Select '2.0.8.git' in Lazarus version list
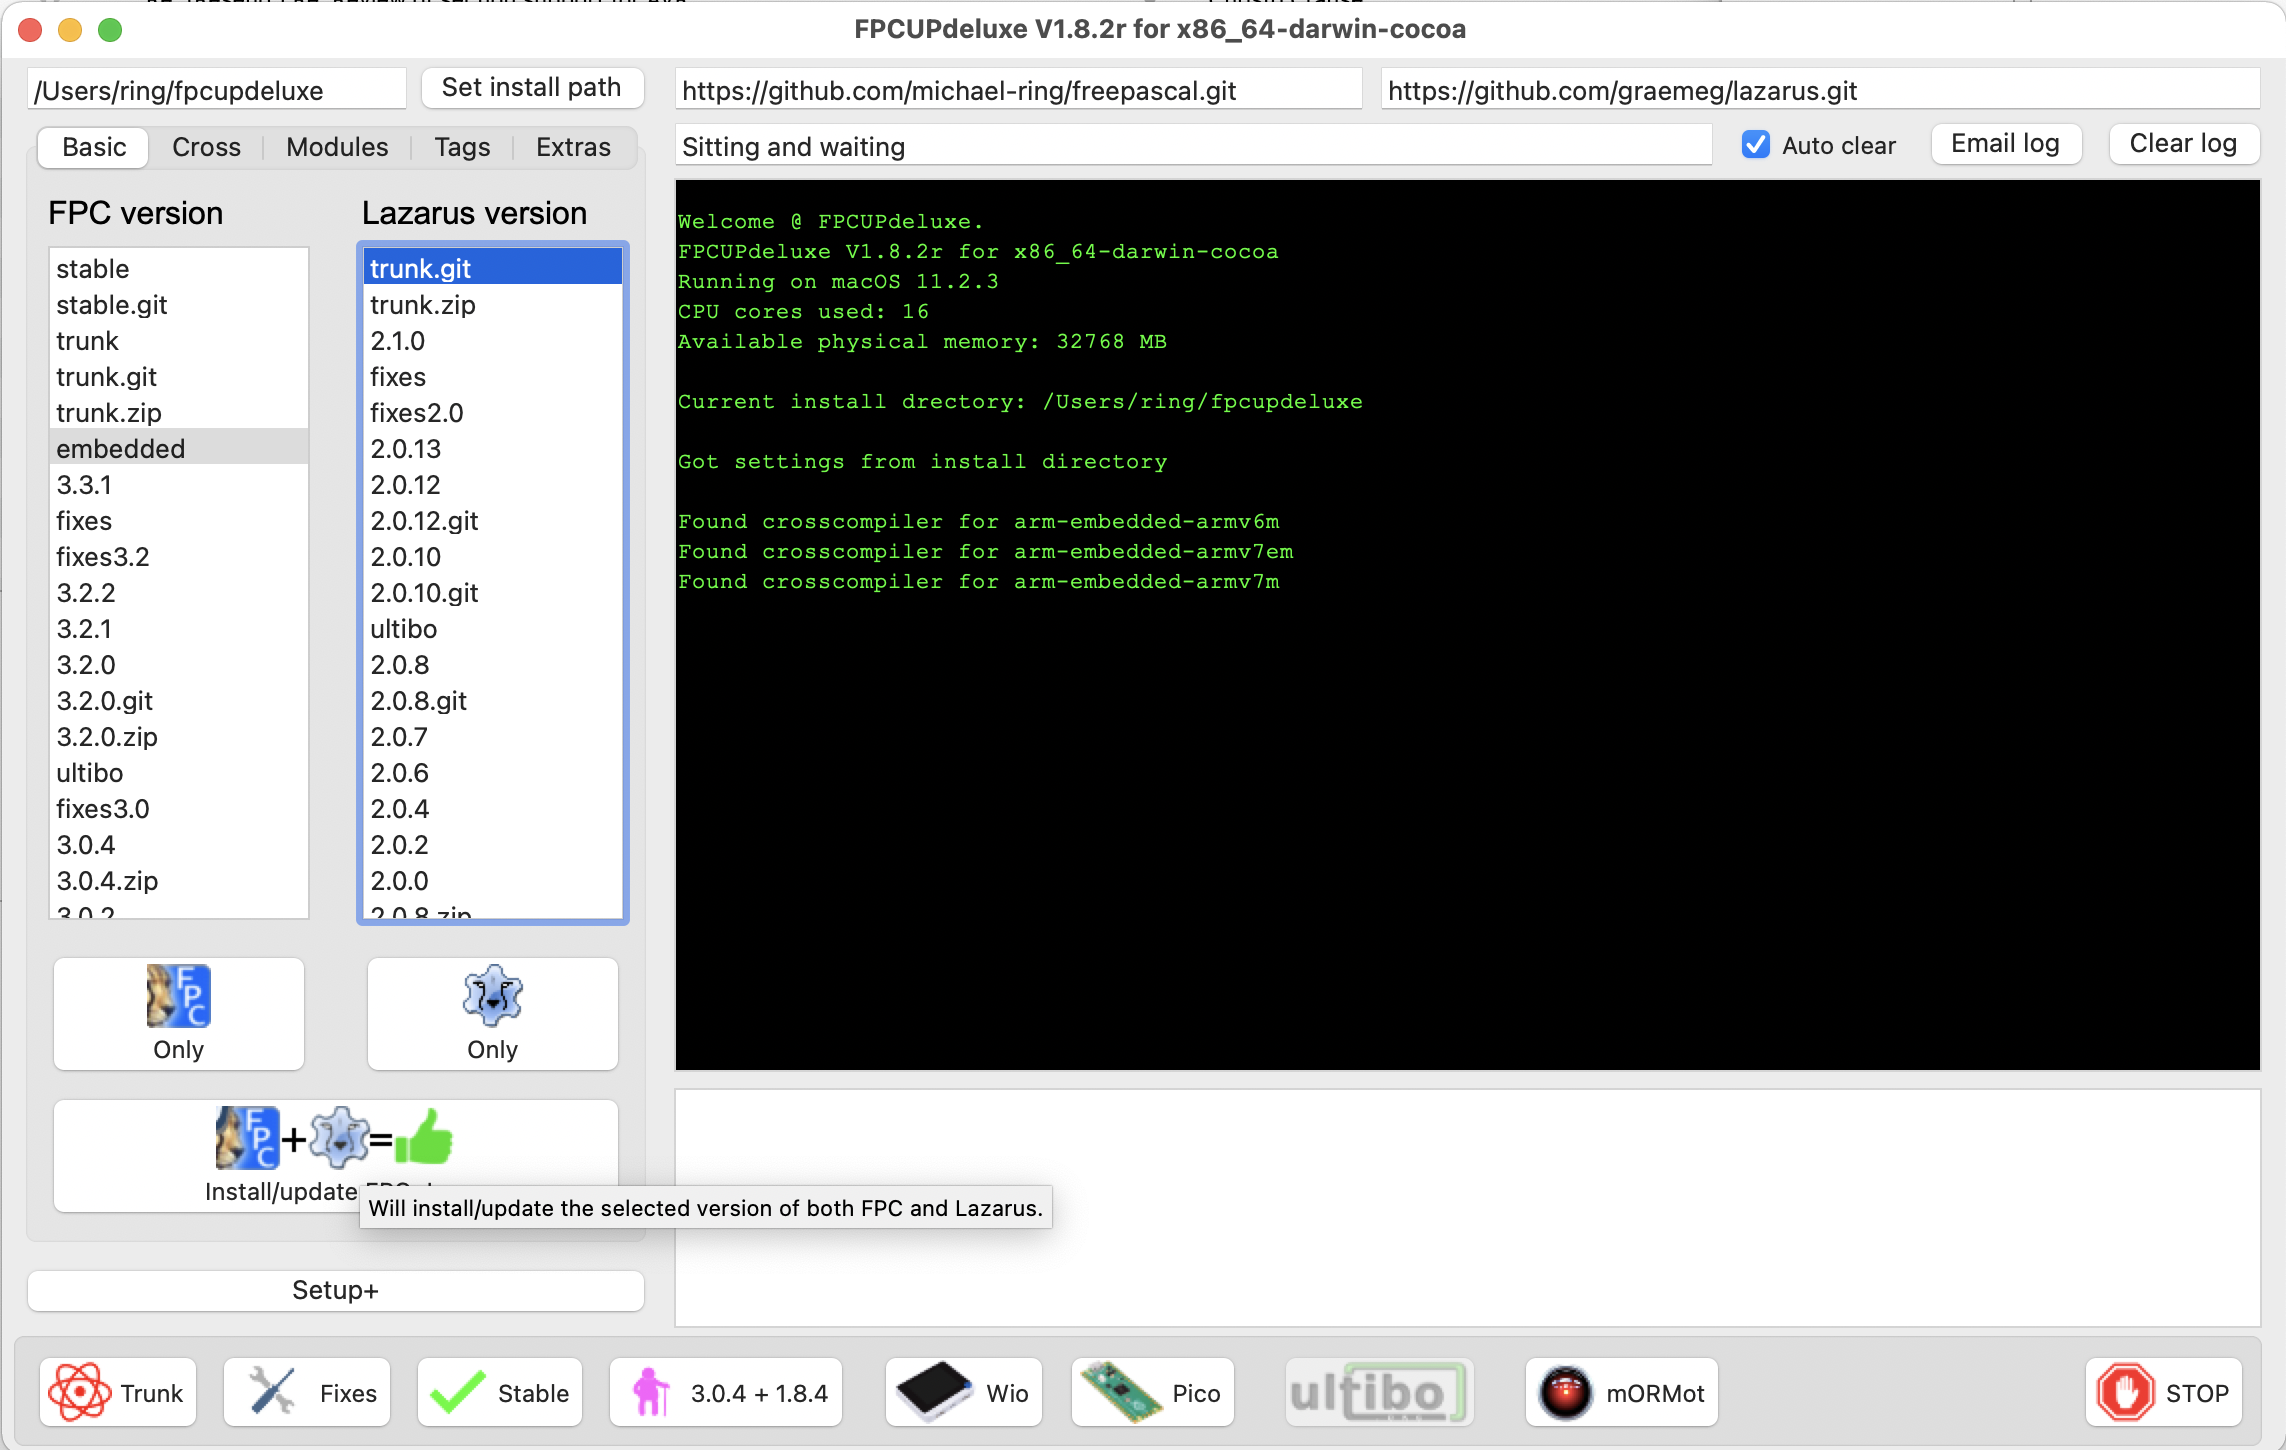This screenshot has height=1450, width=2286. coord(493,701)
